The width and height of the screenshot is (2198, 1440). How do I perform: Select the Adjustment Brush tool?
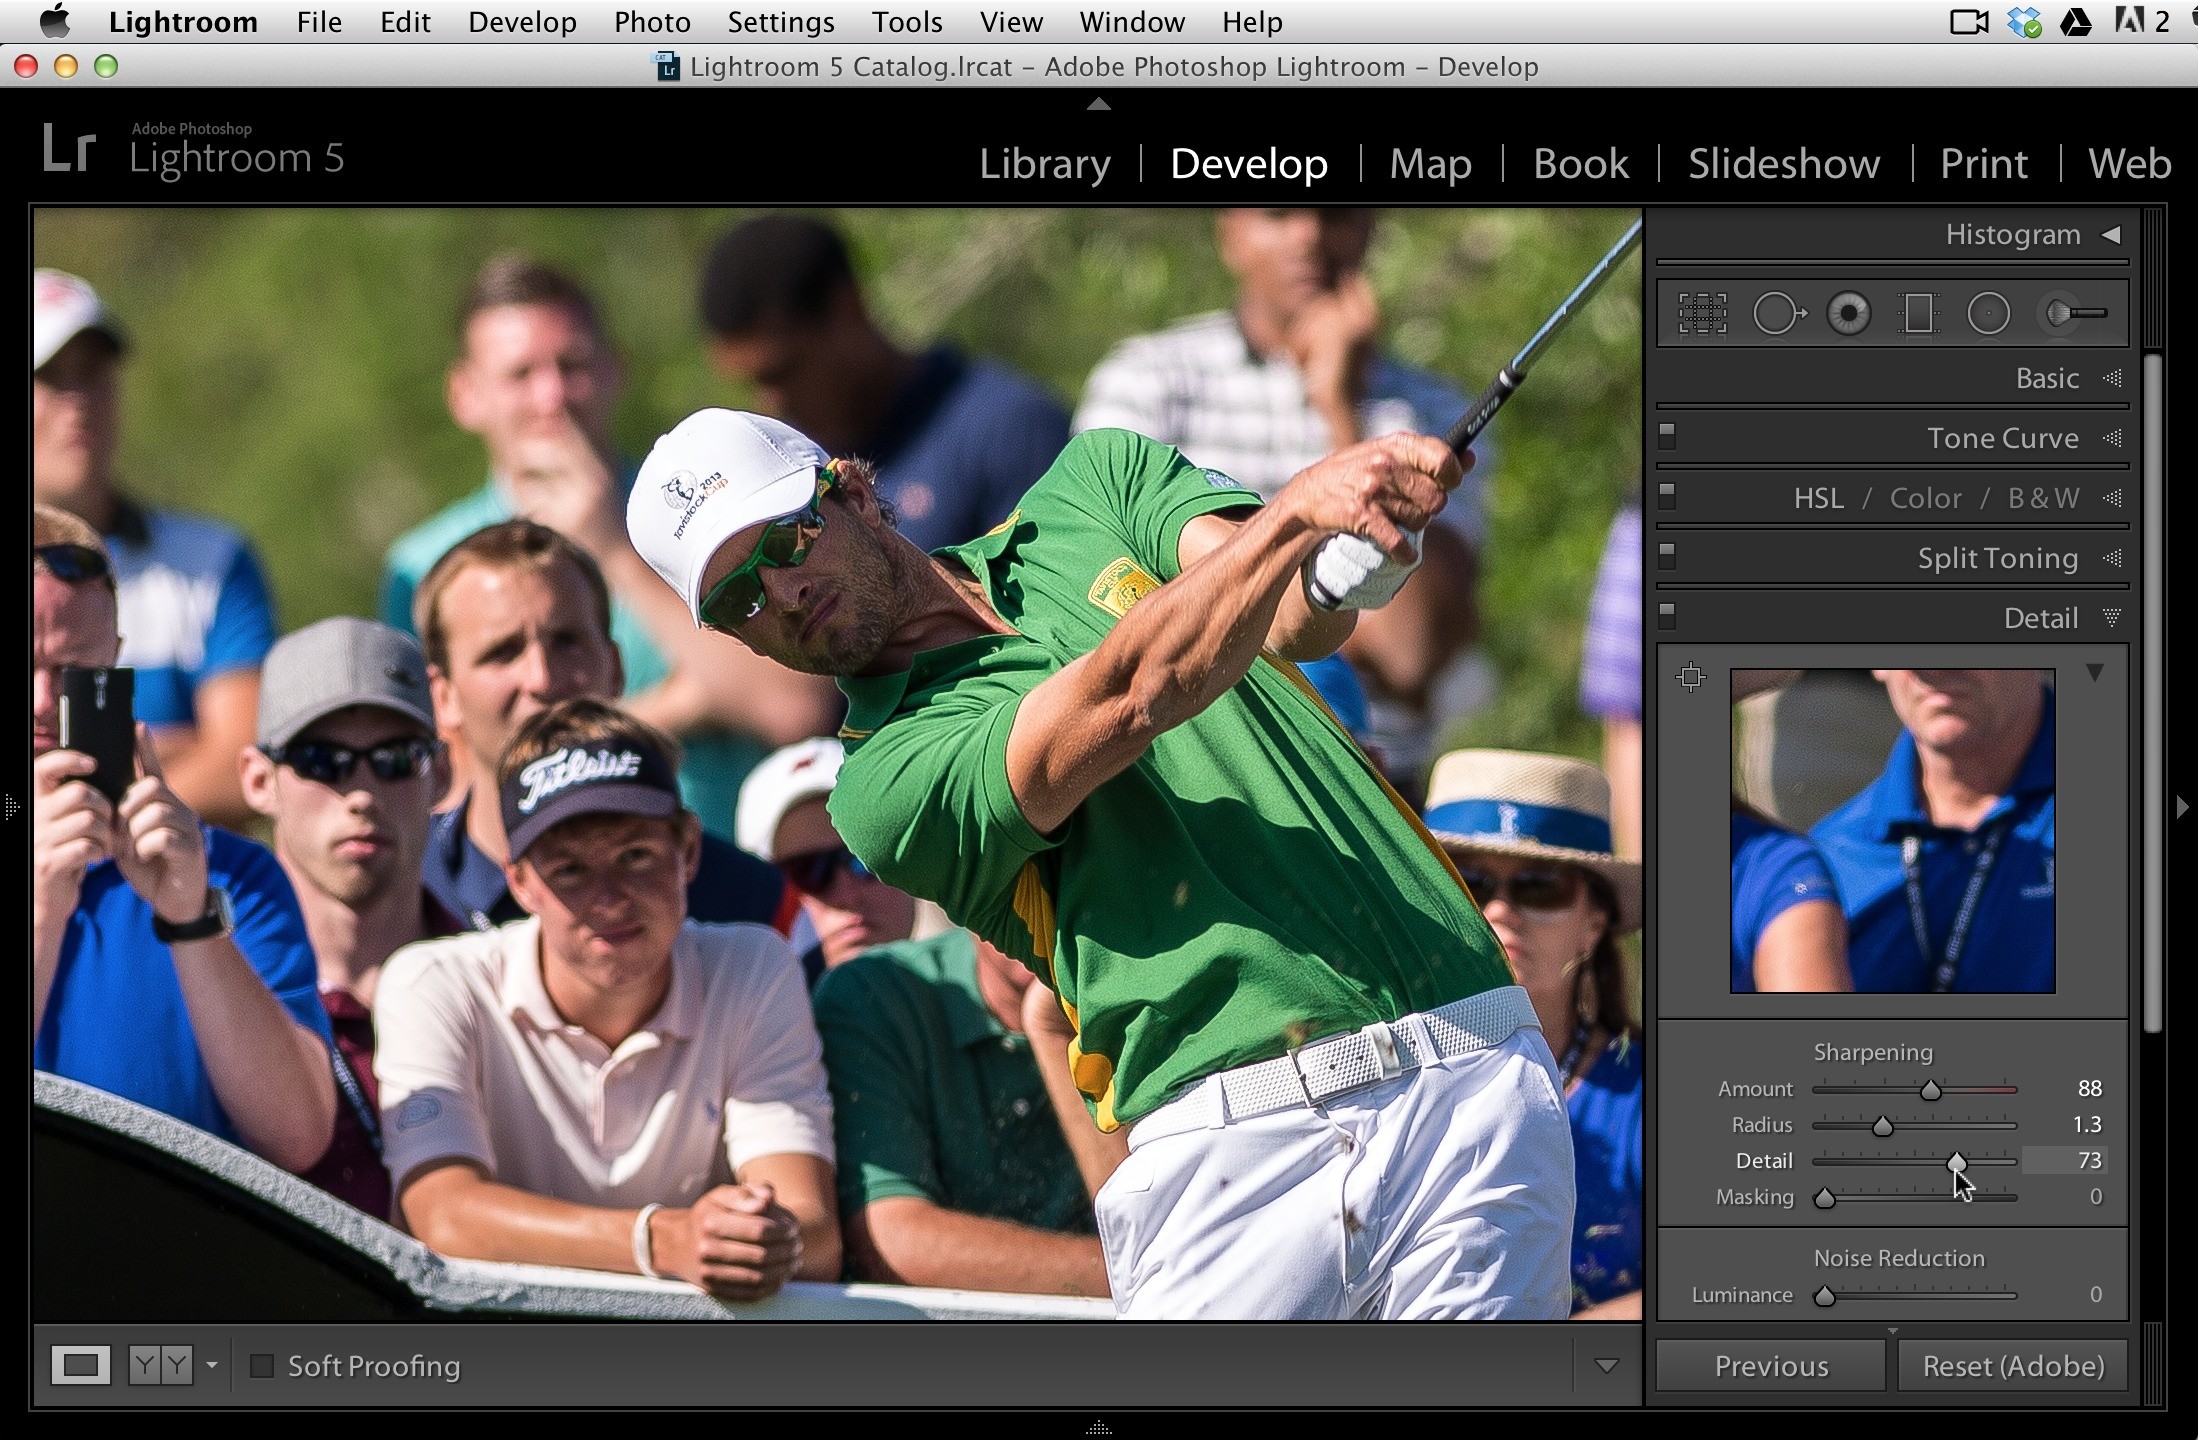[x=2074, y=314]
